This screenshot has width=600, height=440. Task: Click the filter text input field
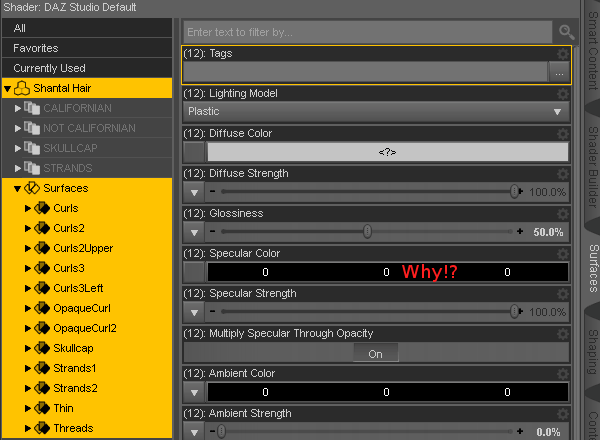368,32
